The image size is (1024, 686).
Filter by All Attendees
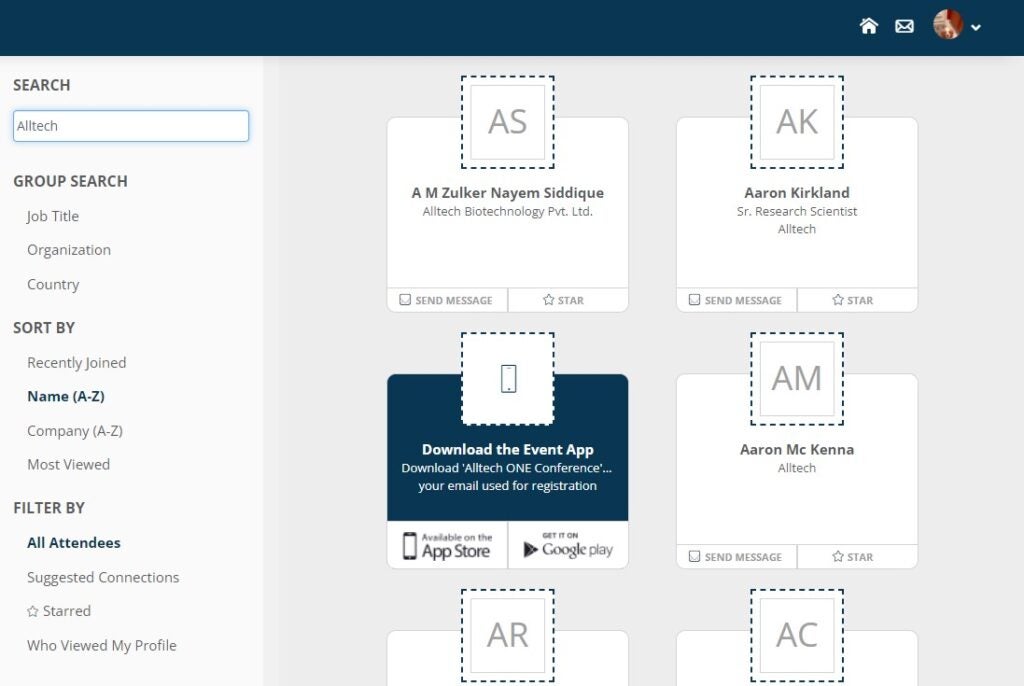click(x=73, y=543)
